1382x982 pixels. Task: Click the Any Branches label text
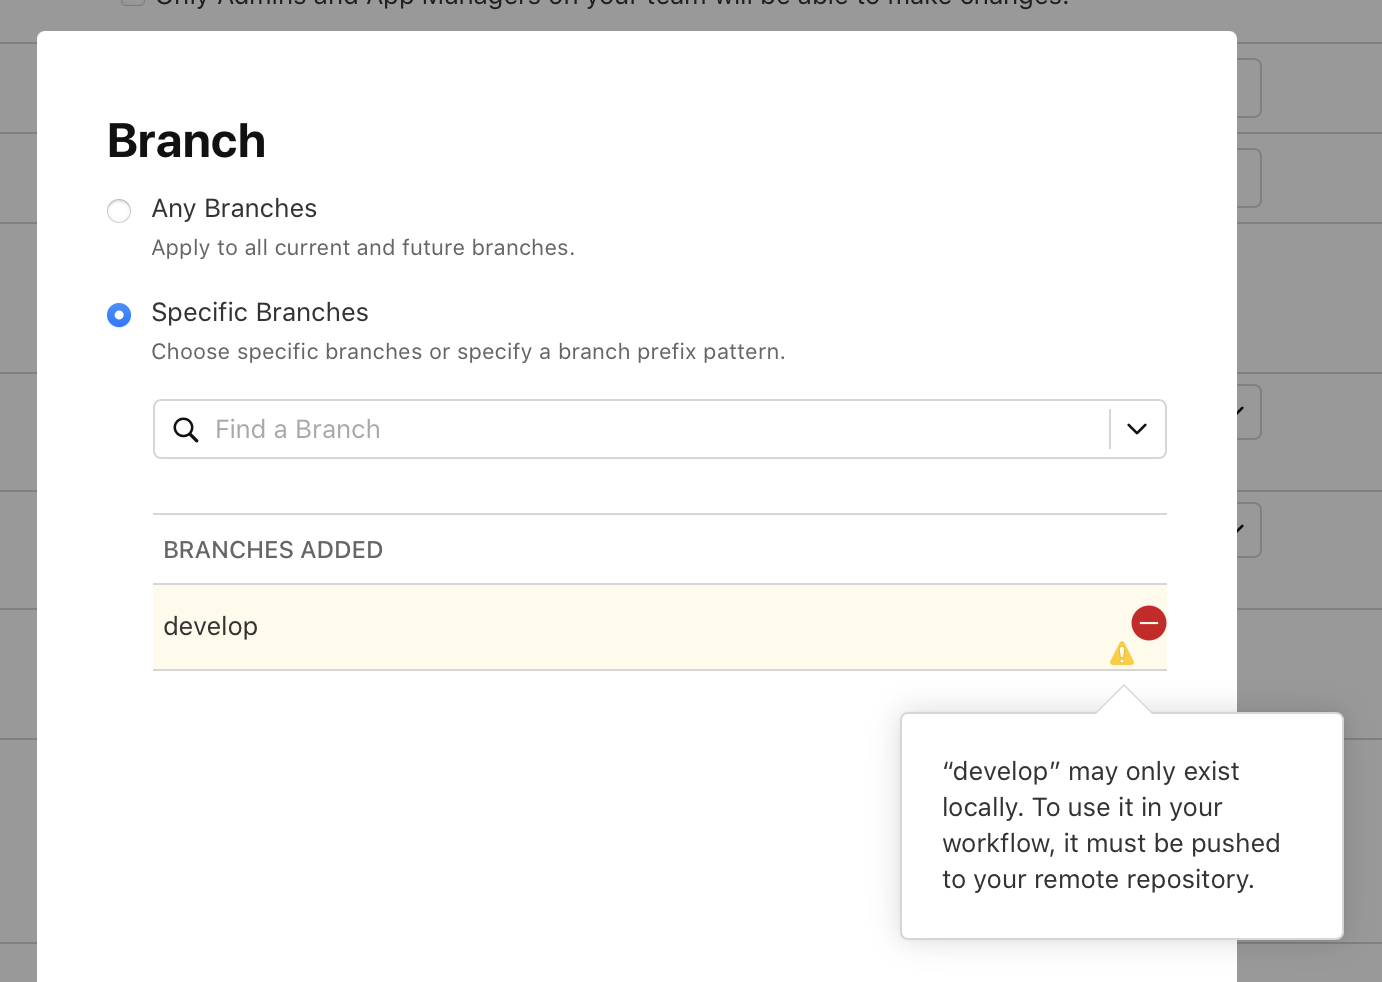pos(234,208)
